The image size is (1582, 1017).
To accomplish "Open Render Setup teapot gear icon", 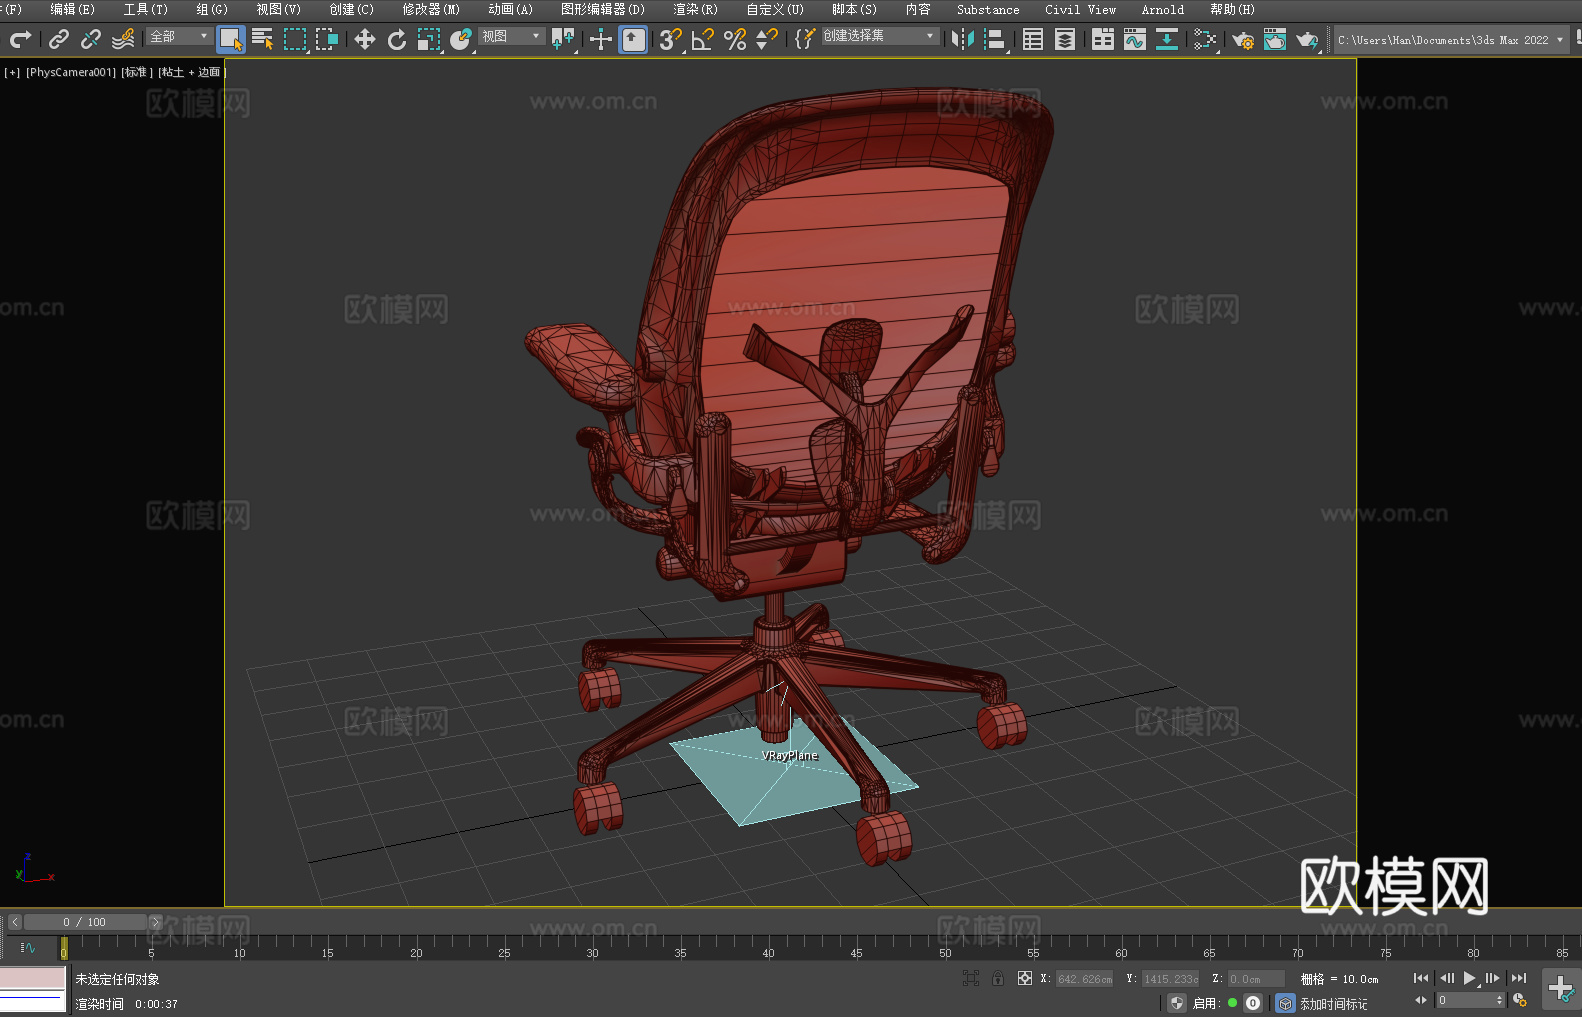I will [x=1243, y=39].
